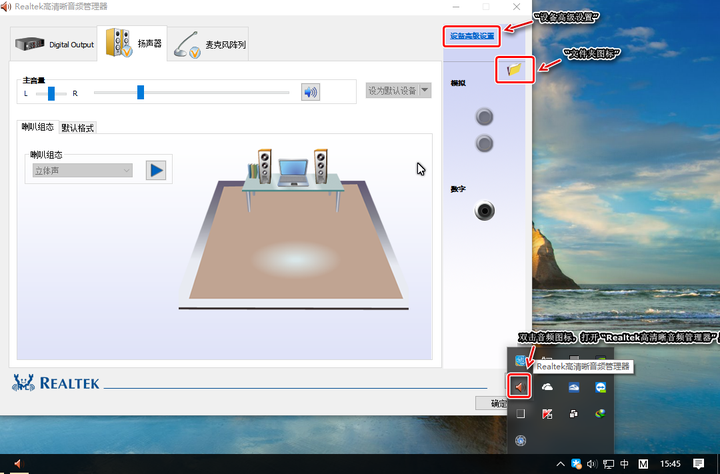Select the lower analog jack circle

[x=484, y=144]
